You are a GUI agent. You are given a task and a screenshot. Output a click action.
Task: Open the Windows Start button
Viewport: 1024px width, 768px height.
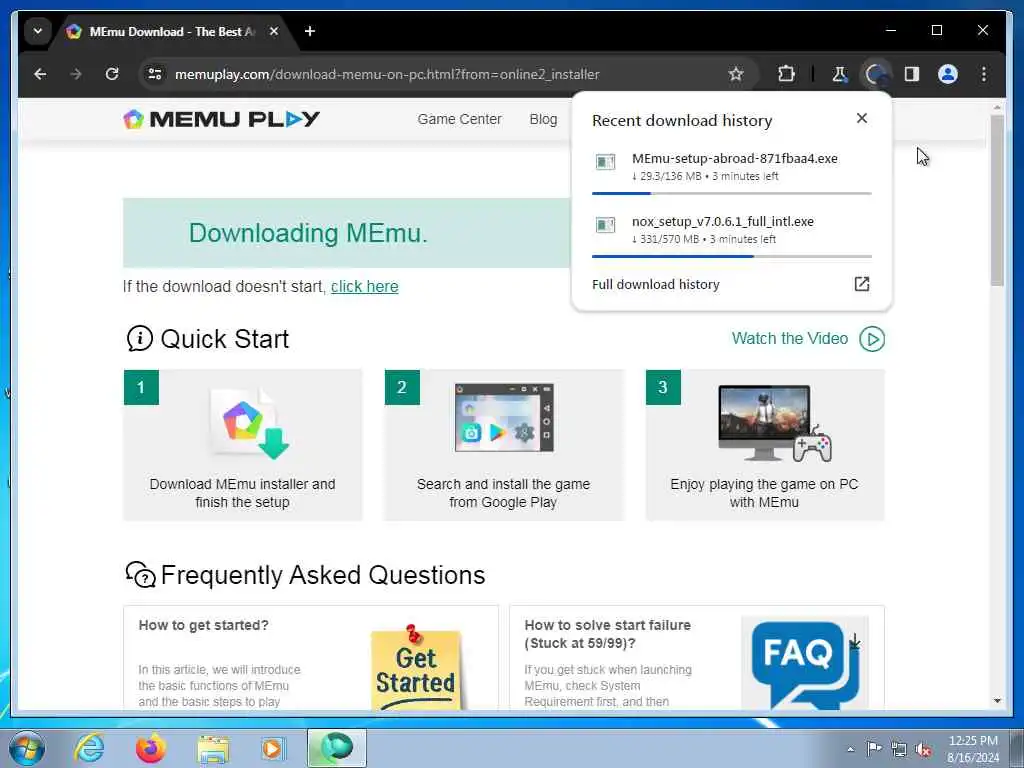tap(26, 748)
